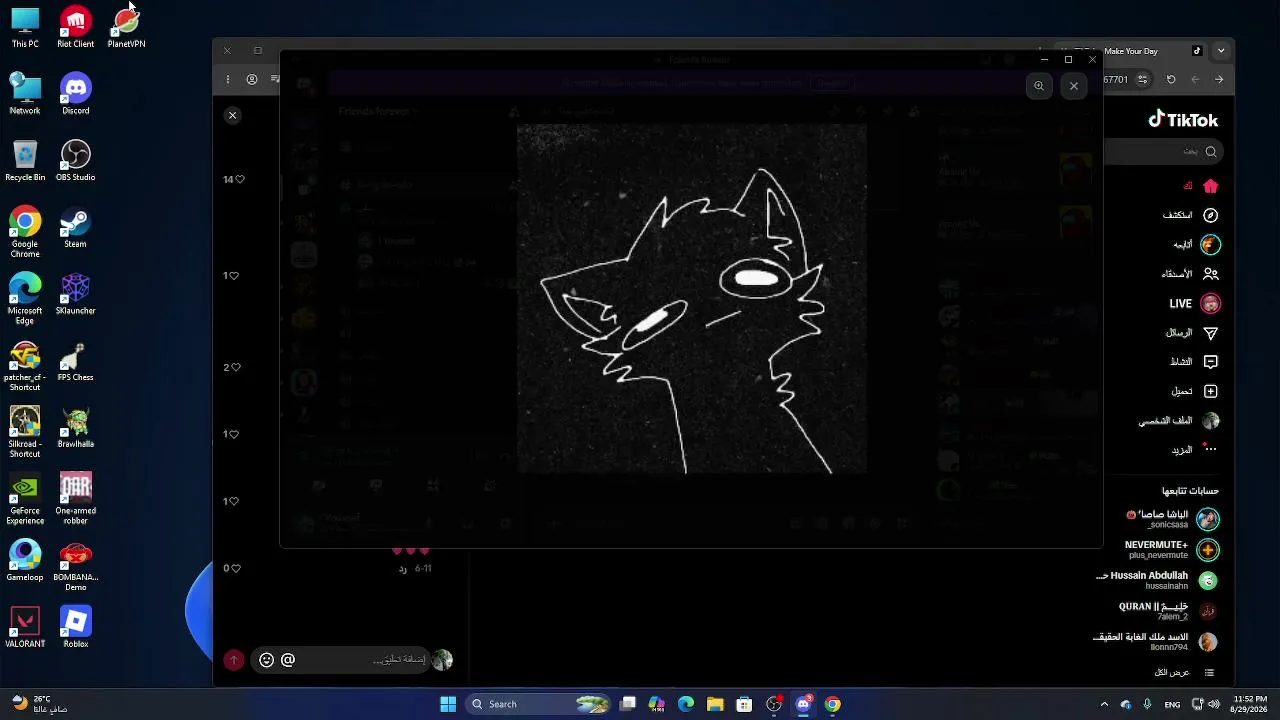Viewport: 1280px width, 720px height.
Task: Click the TikTok home icon
Action: click(x=1211, y=186)
